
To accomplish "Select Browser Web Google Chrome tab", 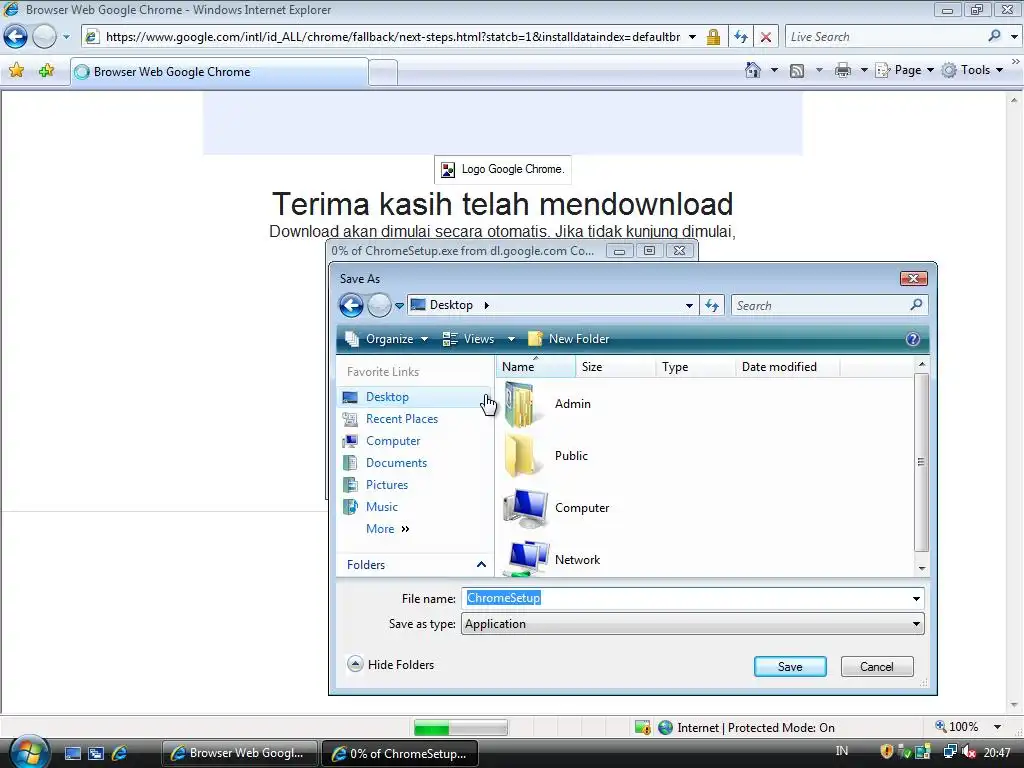I will tap(219, 72).
